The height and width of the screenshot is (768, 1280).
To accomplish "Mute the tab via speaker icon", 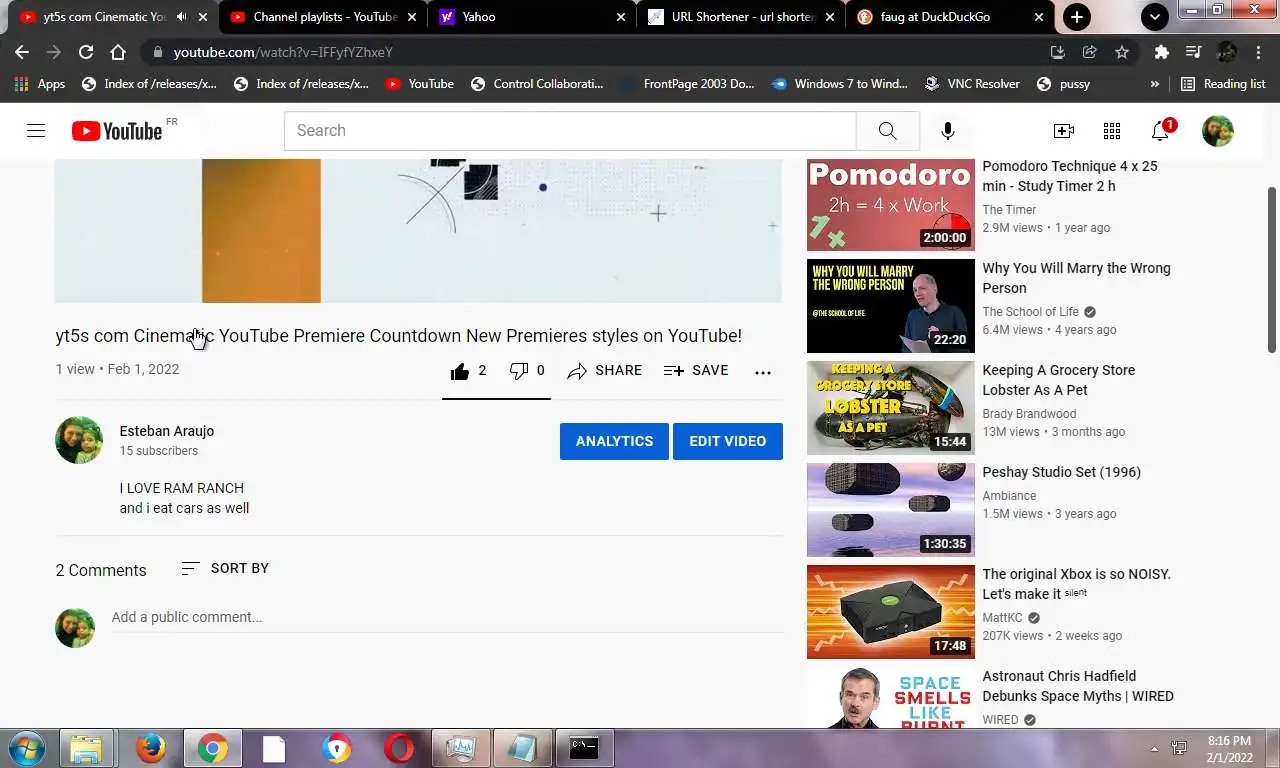I will click(182, 17).
